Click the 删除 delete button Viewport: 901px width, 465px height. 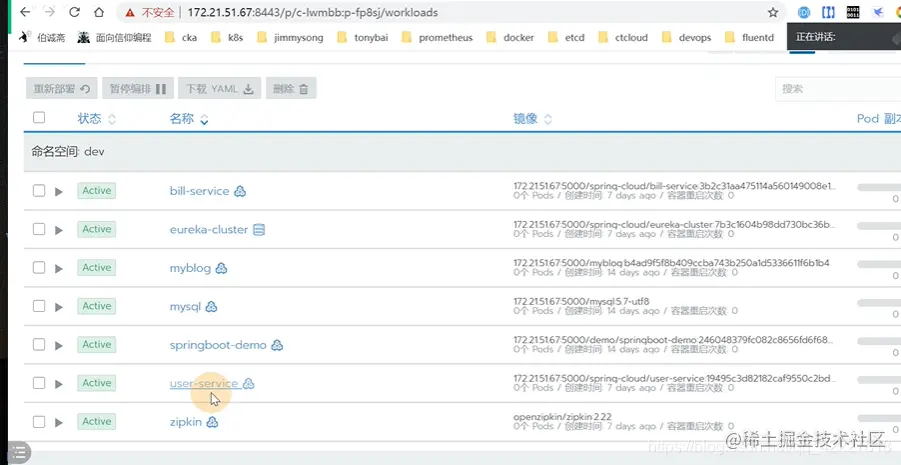pyautogui.click(x=291, y=89)
